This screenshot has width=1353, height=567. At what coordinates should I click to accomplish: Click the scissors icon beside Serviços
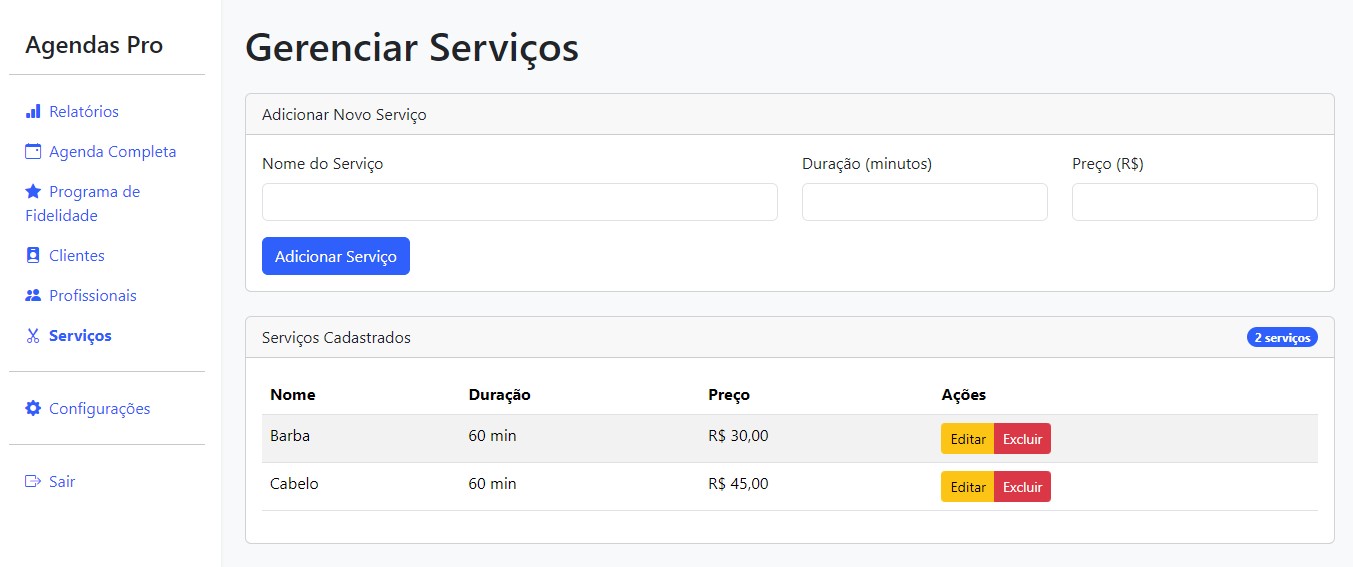[33, 336]
